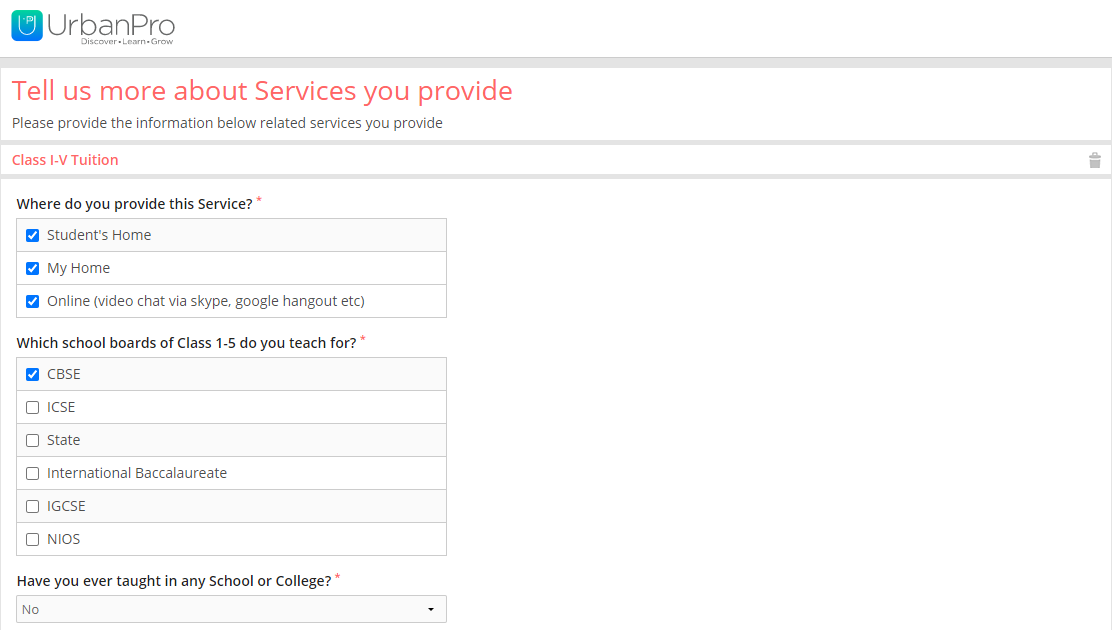Viewport: 1112px width, 630px height.
Task: Check the NIOS board option
Action: pos(32,539)
